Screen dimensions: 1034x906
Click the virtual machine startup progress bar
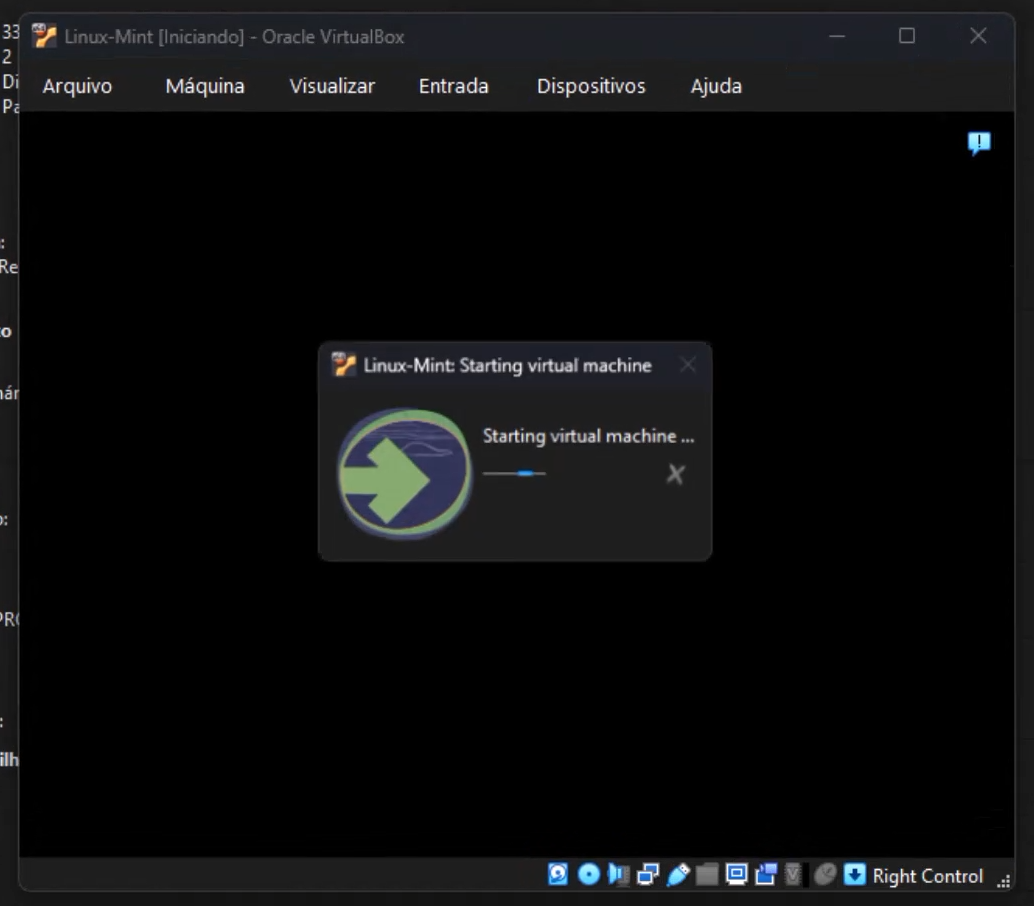tap(514, 473)
